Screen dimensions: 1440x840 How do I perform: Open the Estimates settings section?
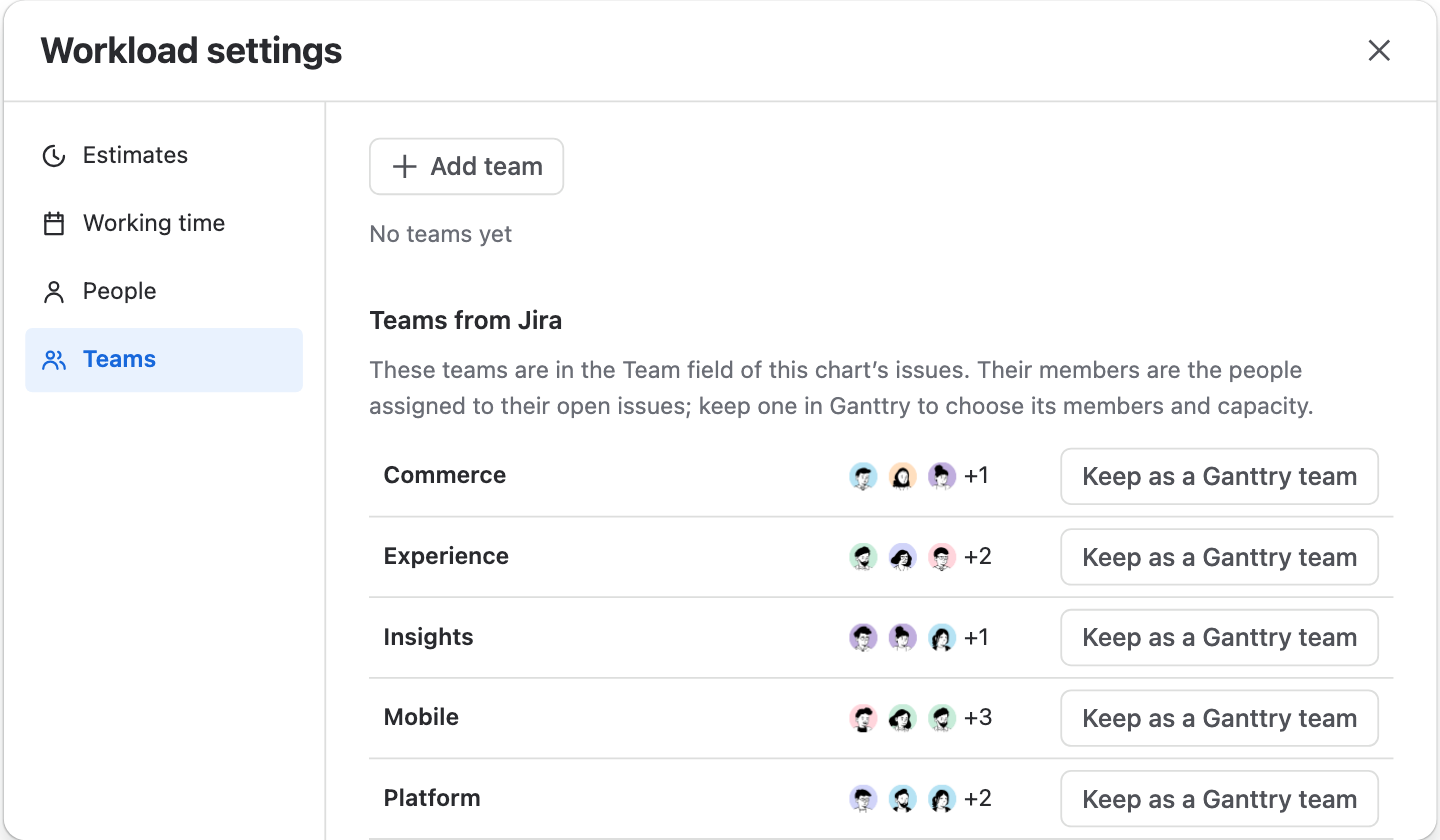[x=164, y=156]
